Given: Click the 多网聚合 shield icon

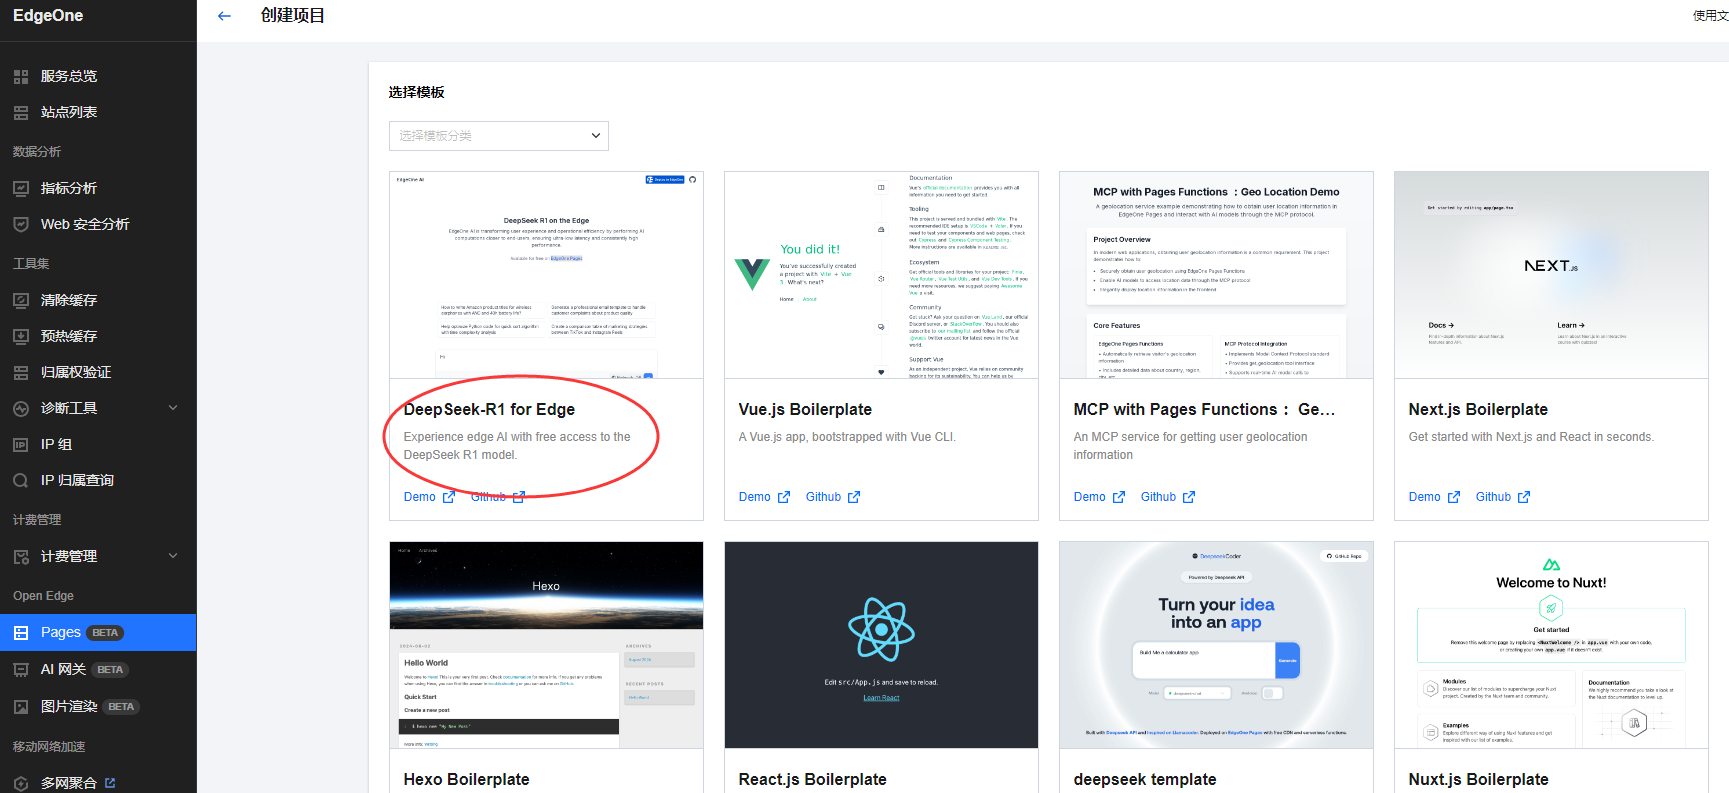Looking at the screenshot, I should 21,783.
